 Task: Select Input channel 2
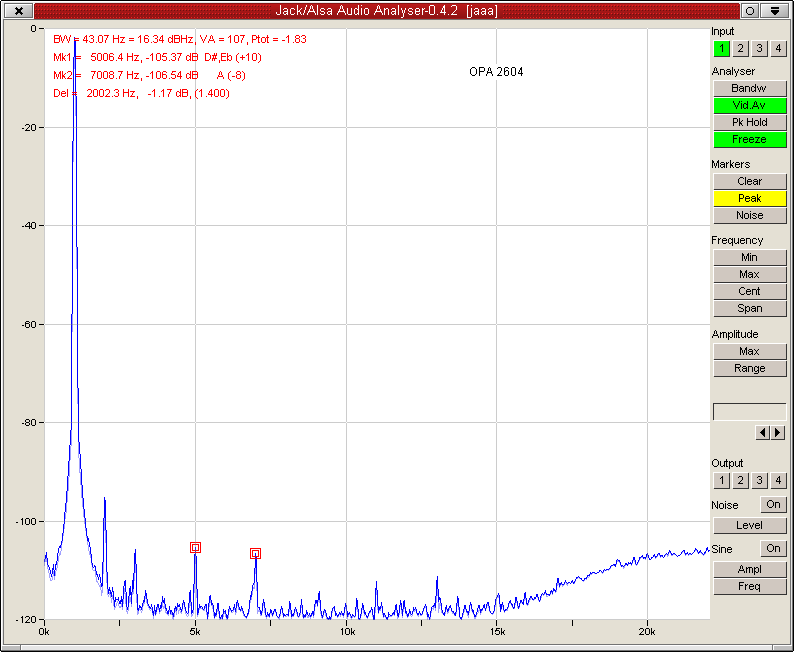pyautogui.click(x=740, y=49)
